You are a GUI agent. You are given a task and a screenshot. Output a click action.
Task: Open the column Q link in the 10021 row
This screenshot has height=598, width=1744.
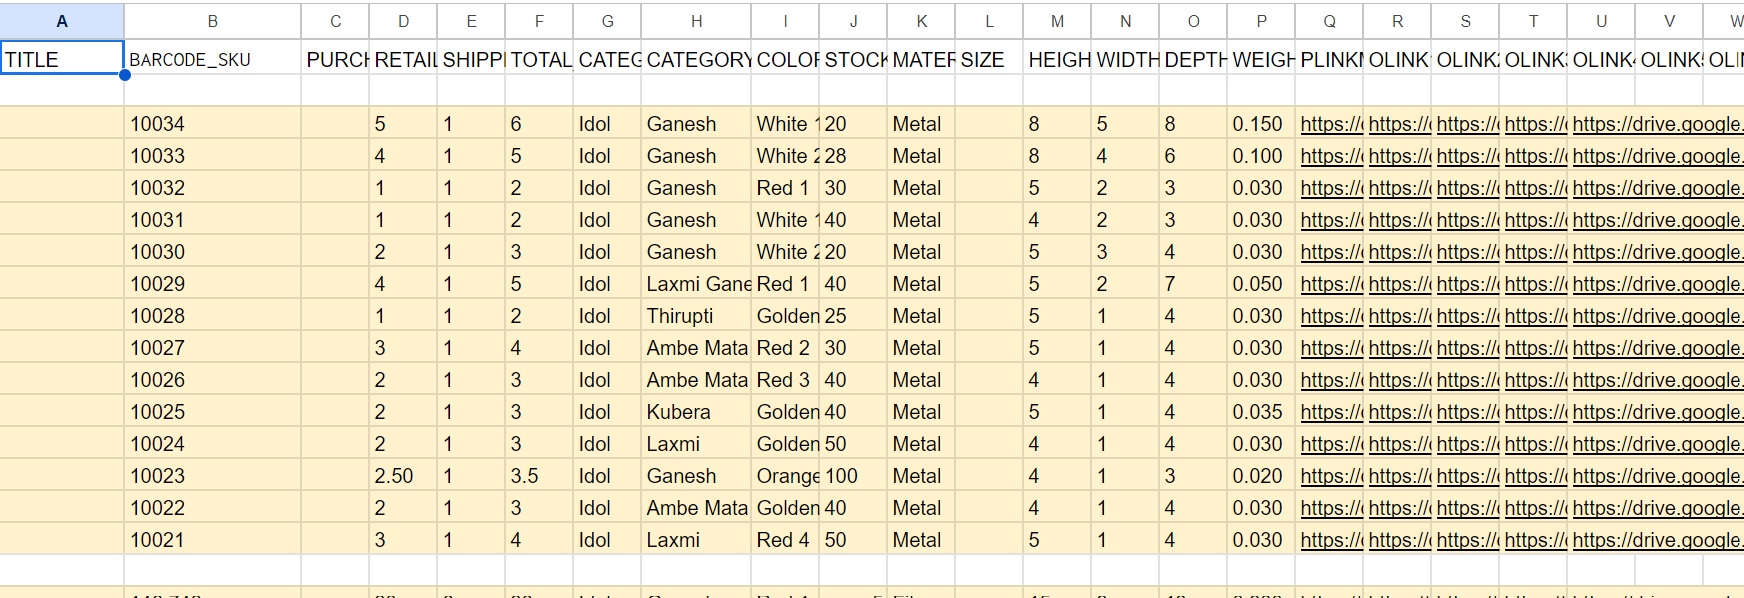(1330, 540)
